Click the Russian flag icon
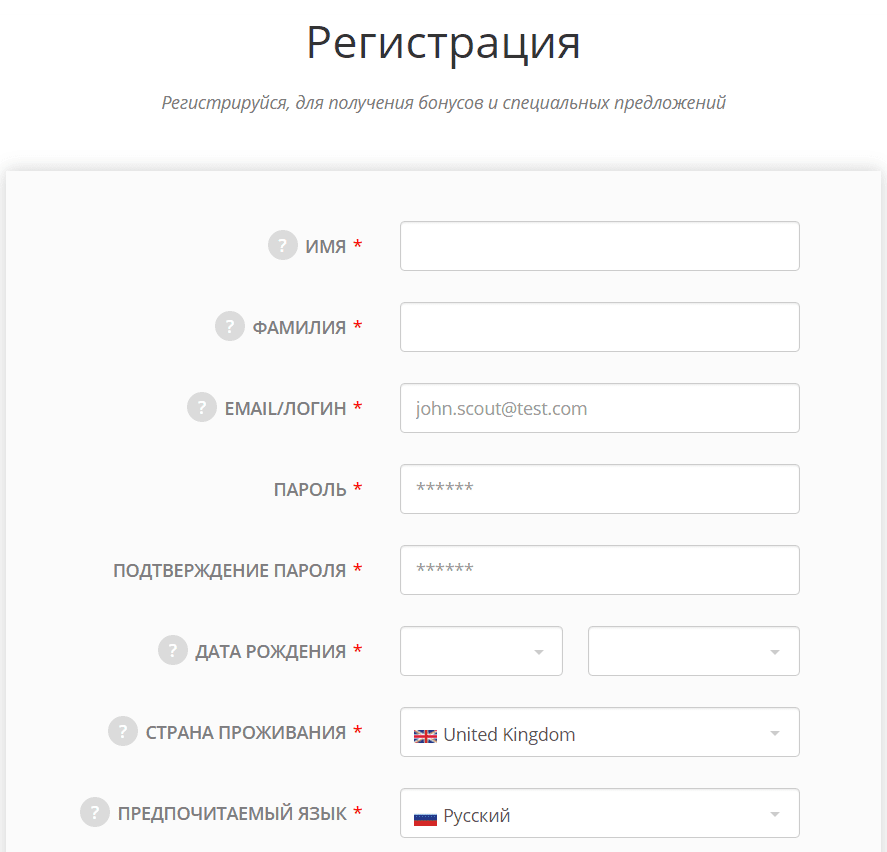Viewport: 887px width, 852px height. point(425,817)
